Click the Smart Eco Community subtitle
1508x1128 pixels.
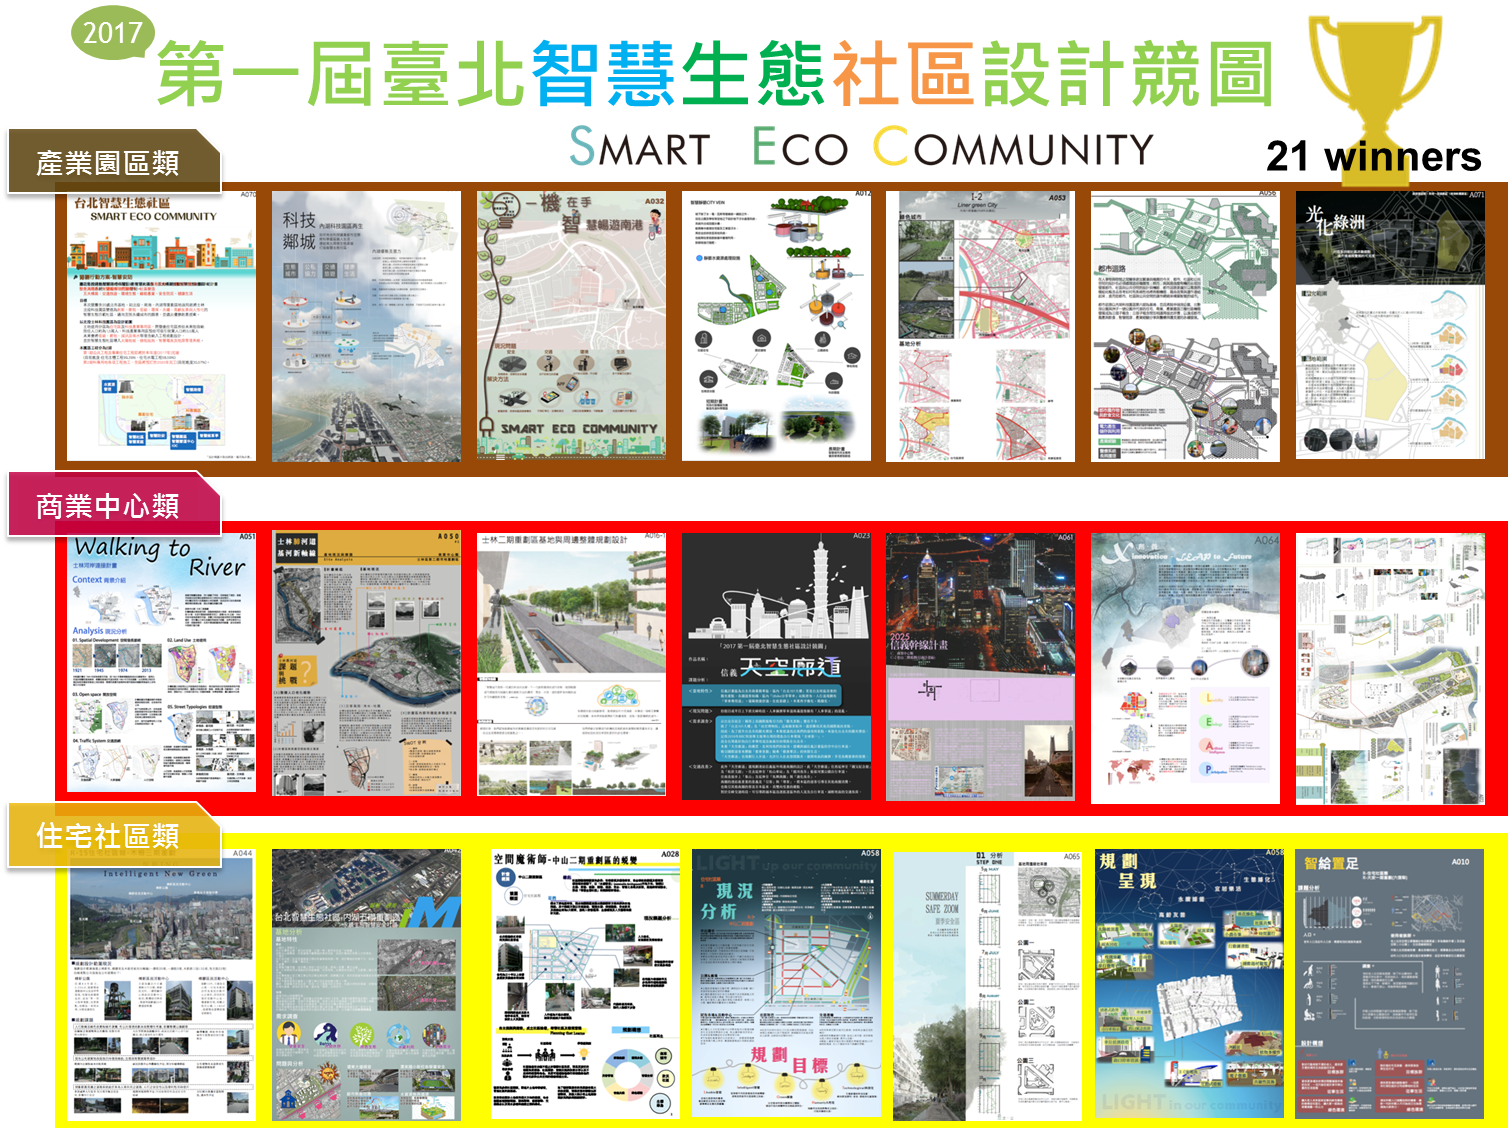[x=860, y=148]
